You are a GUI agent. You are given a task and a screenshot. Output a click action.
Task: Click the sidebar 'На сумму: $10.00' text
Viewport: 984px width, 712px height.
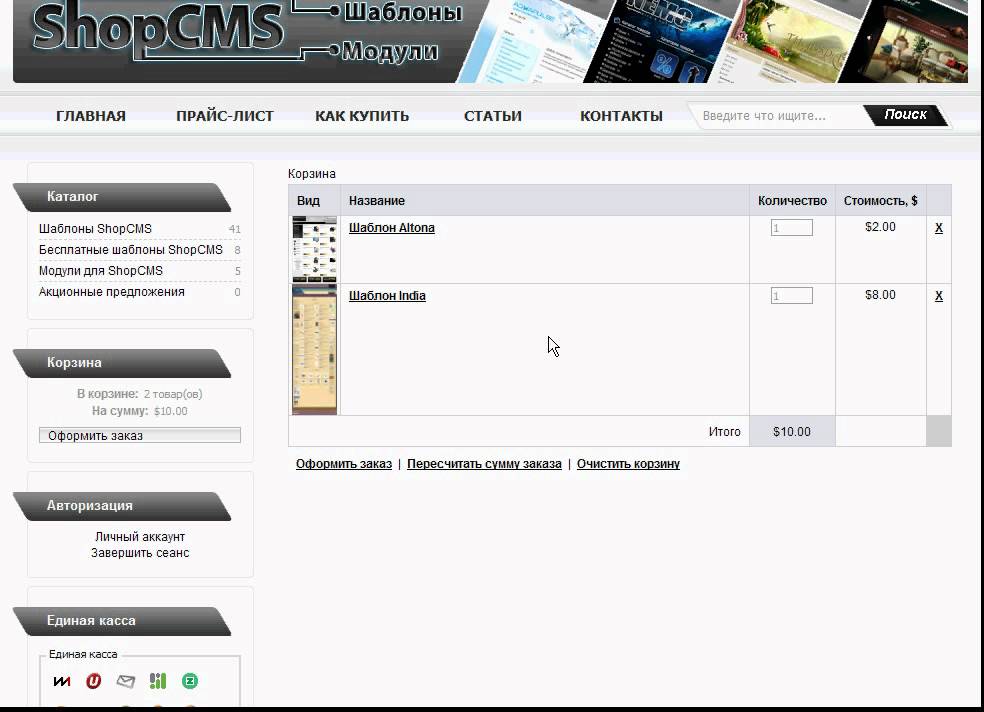tap(139, 411)
